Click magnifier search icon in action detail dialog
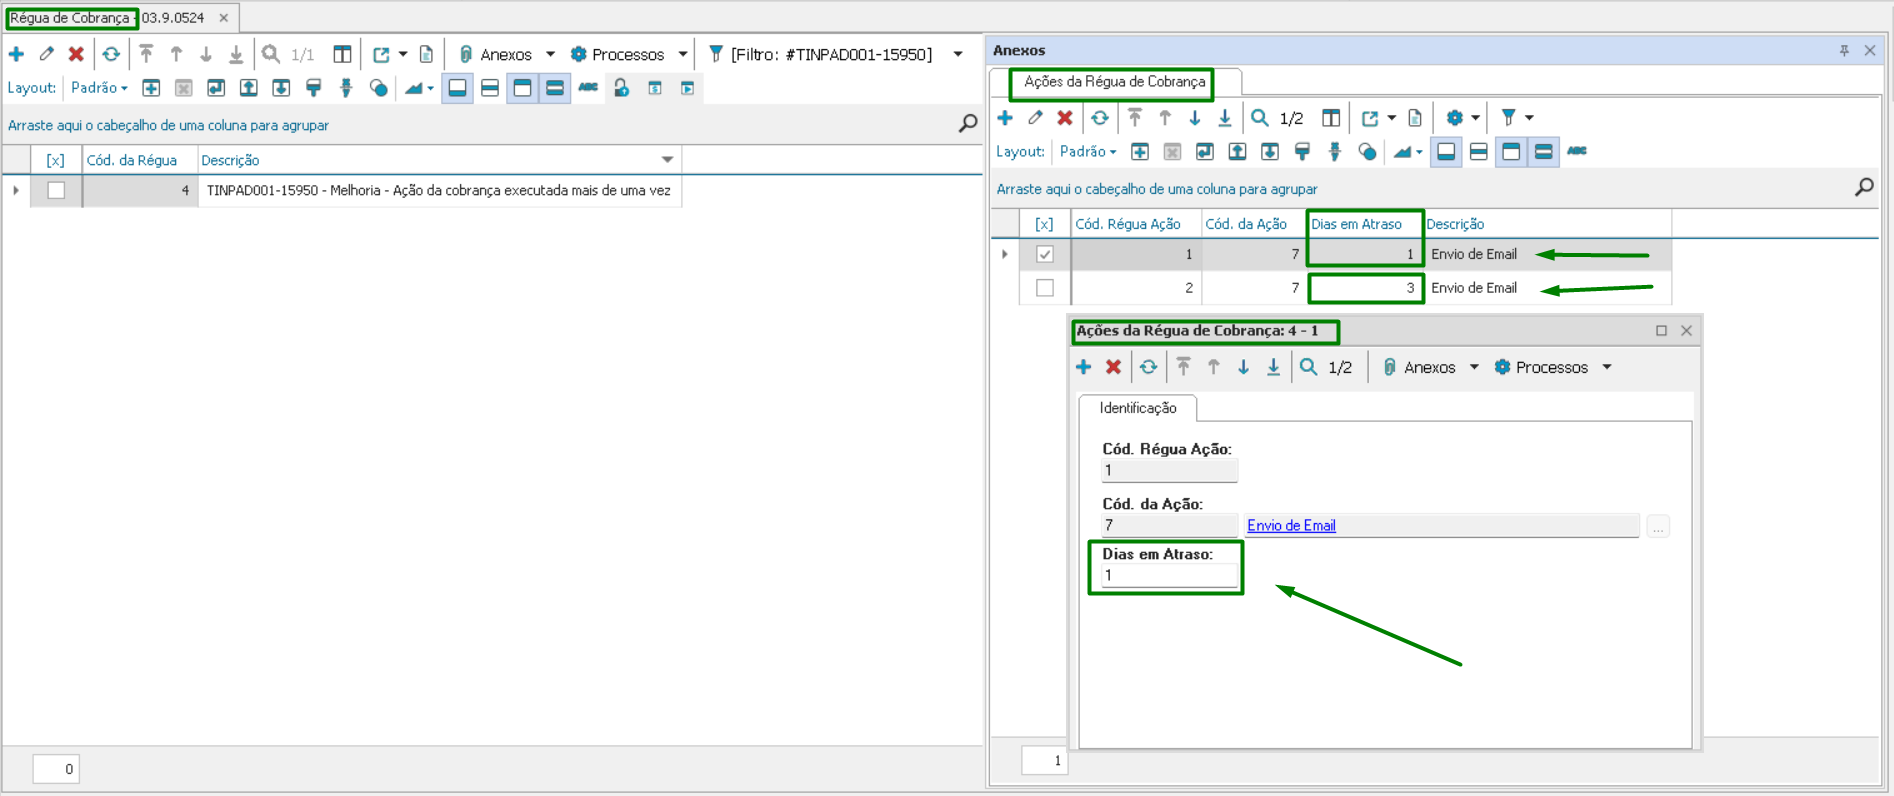The width and height of the screenshot is (1894, 796). 1308,367
